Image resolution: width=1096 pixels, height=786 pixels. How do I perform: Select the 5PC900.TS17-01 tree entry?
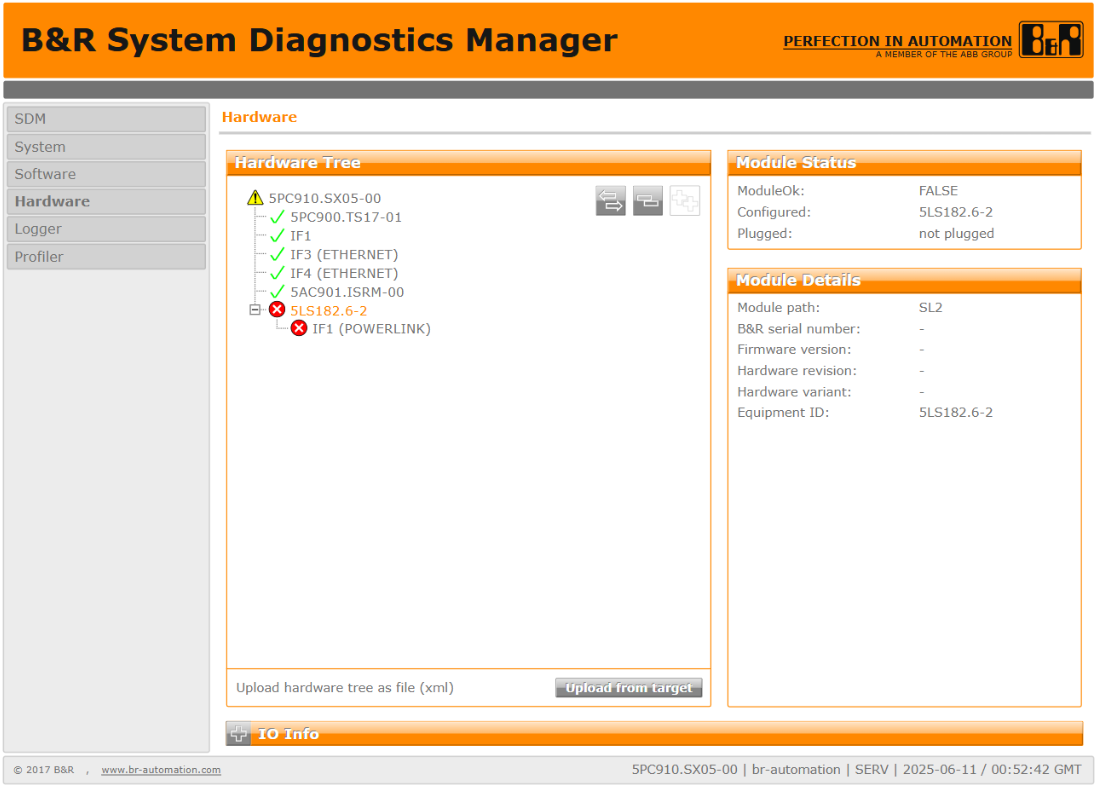pyautogui.click(x=346, y=217)
